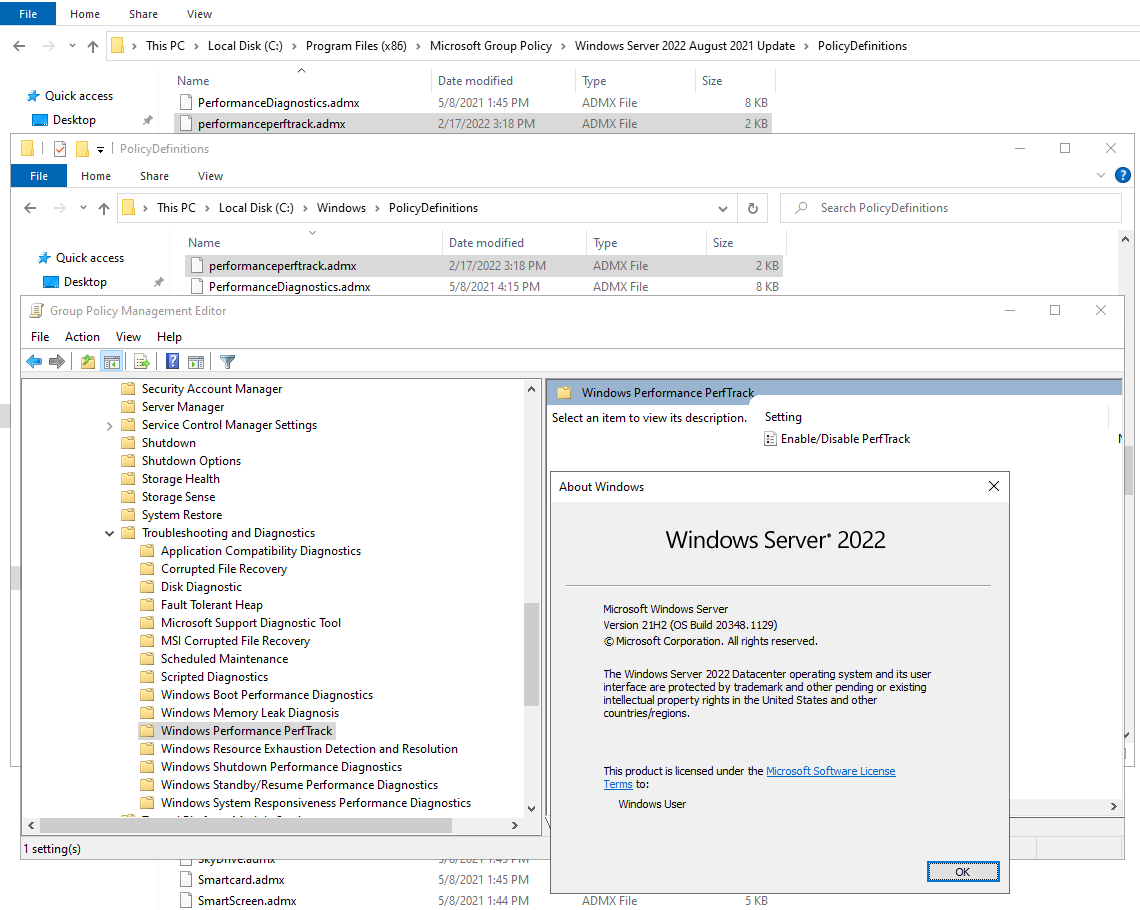Select SmartScreen.admx in the rear Explorer window
The width and height of the screenshot is (1140, 910).
click(247, 901)
